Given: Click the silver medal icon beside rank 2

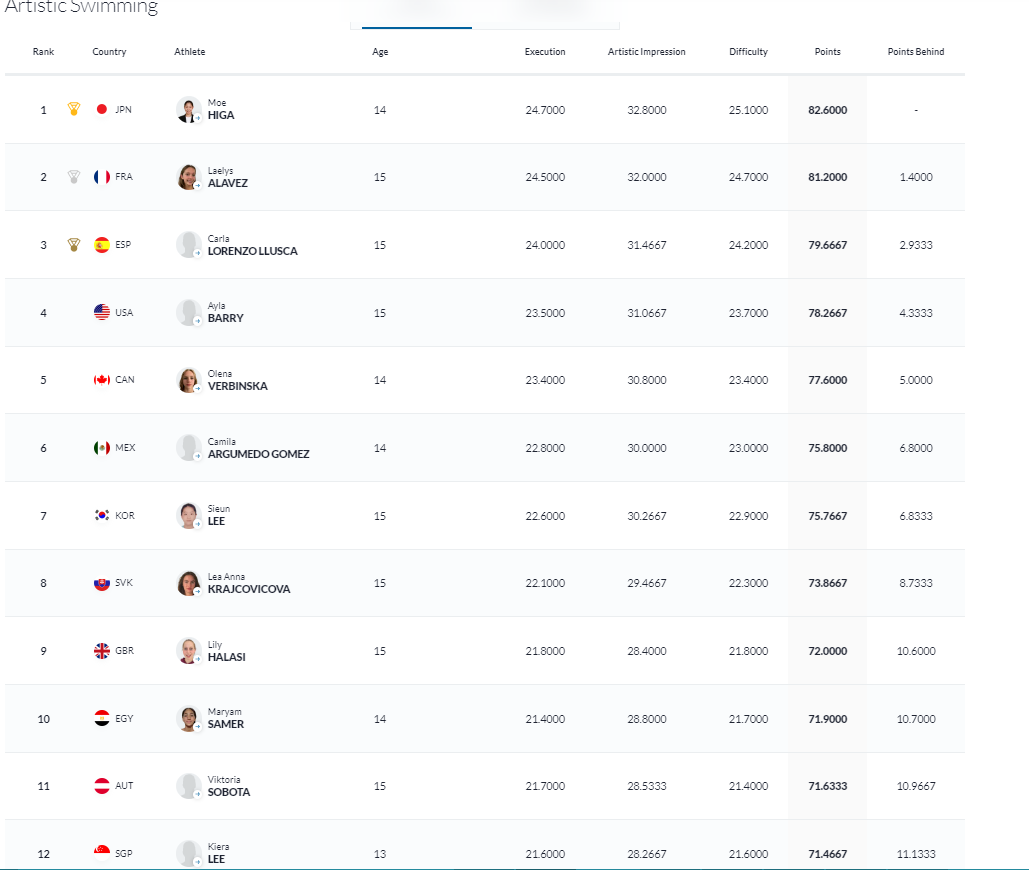Looking at the screenshot, I should point(74,177).
